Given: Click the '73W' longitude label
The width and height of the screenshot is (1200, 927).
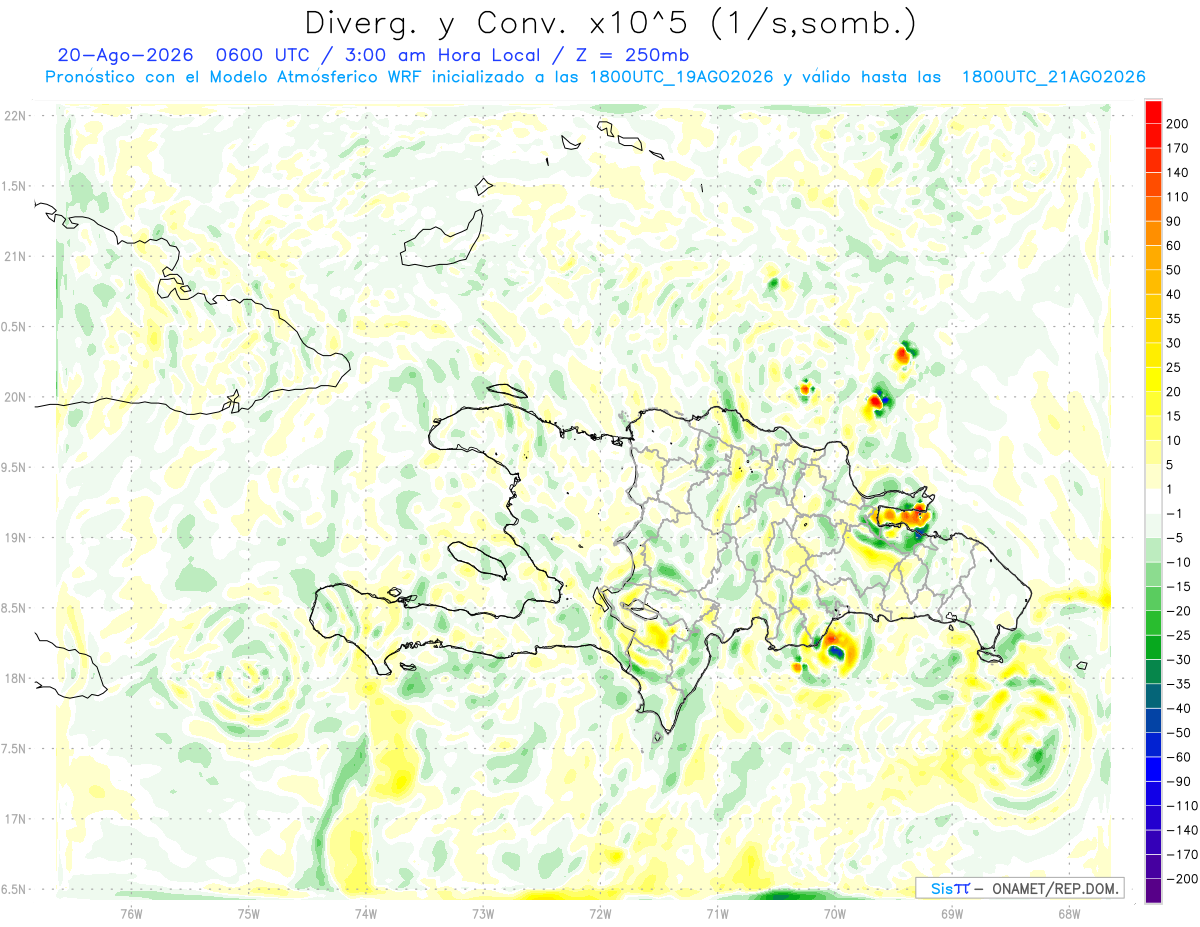Looking at the screenshot, I should click(x=483, y=913).
